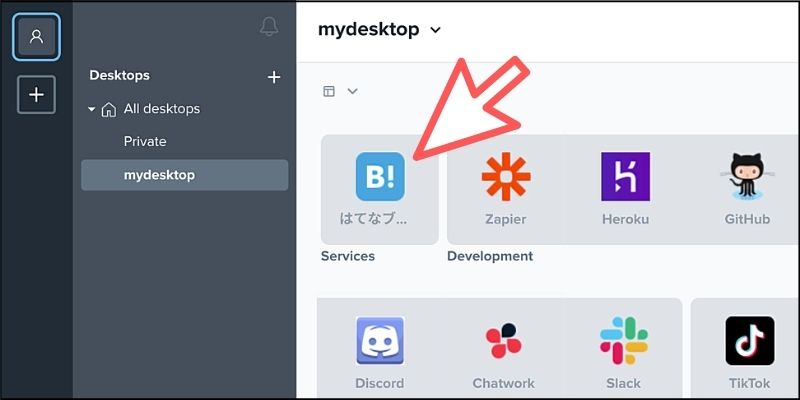Click the home icon beside All desktops
Viewport: 800px width, 400px height.
point(109,109)
